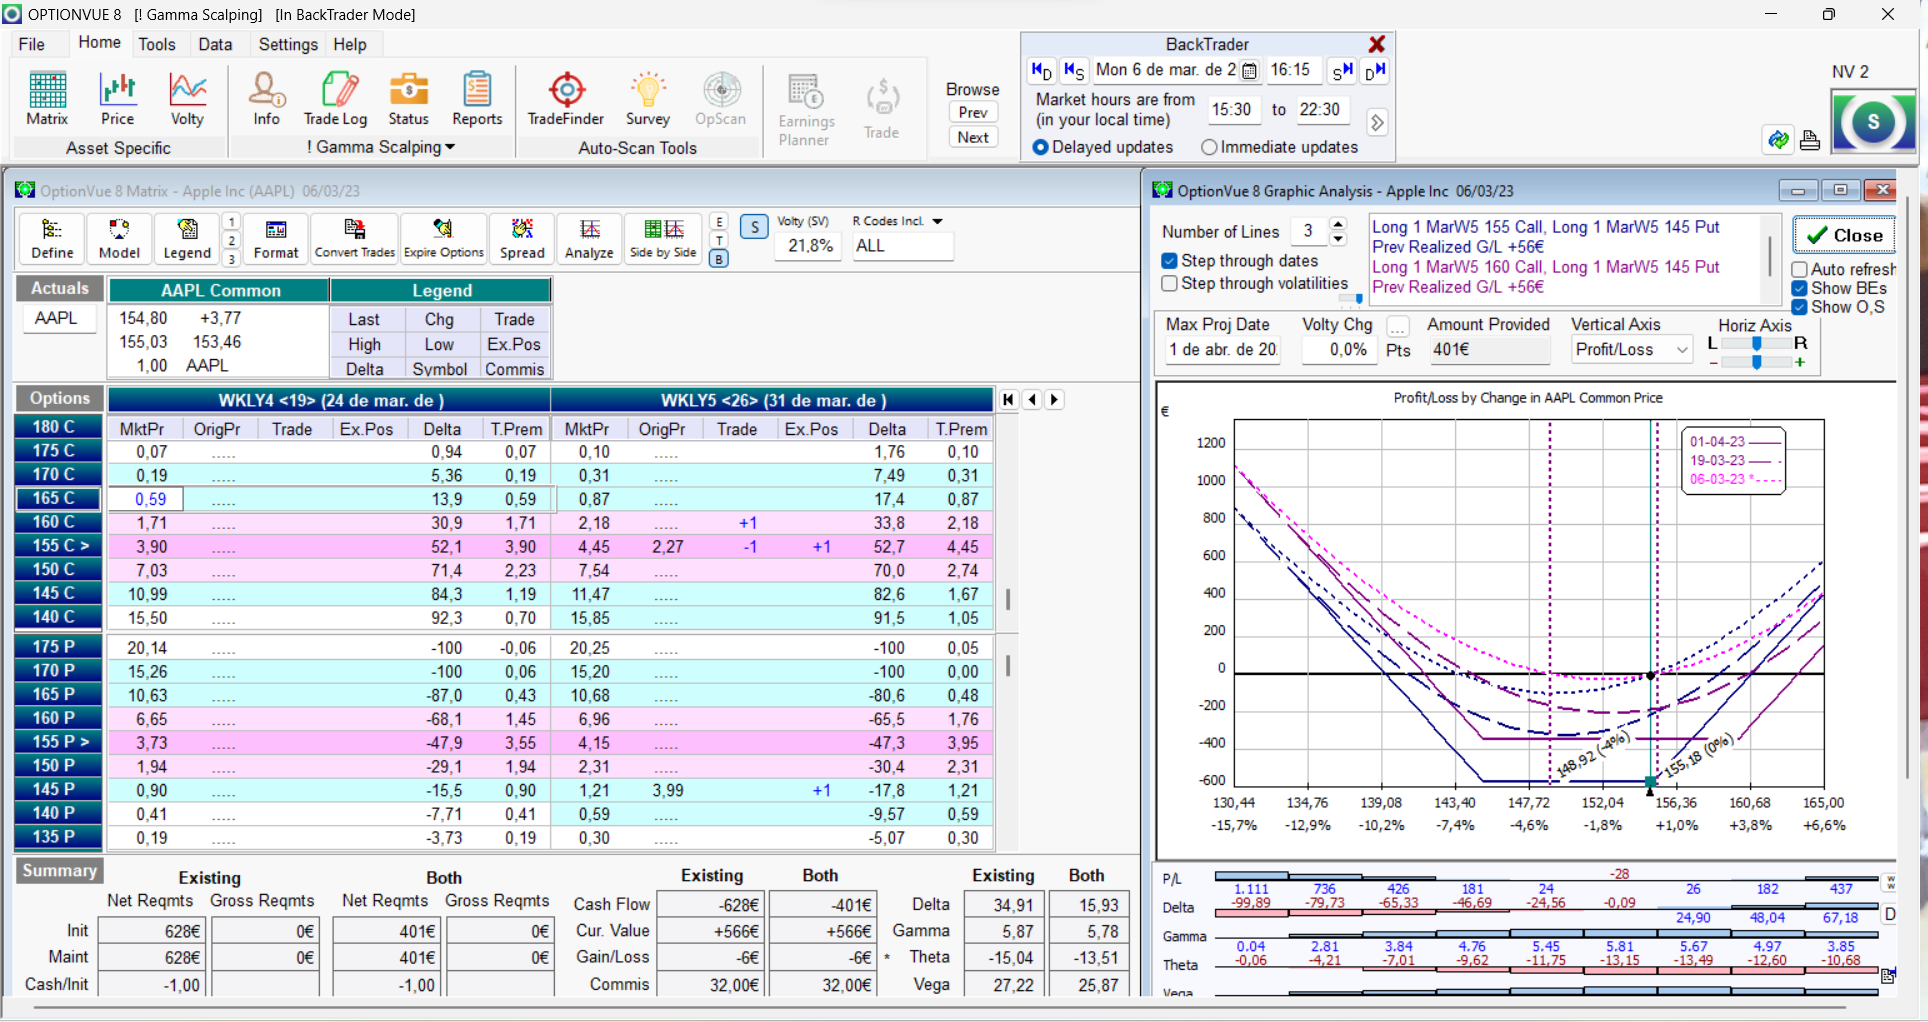The image size is (1928, 1022).
Task: Toggle the S button in Matrix toolbar
Action: 755,227
